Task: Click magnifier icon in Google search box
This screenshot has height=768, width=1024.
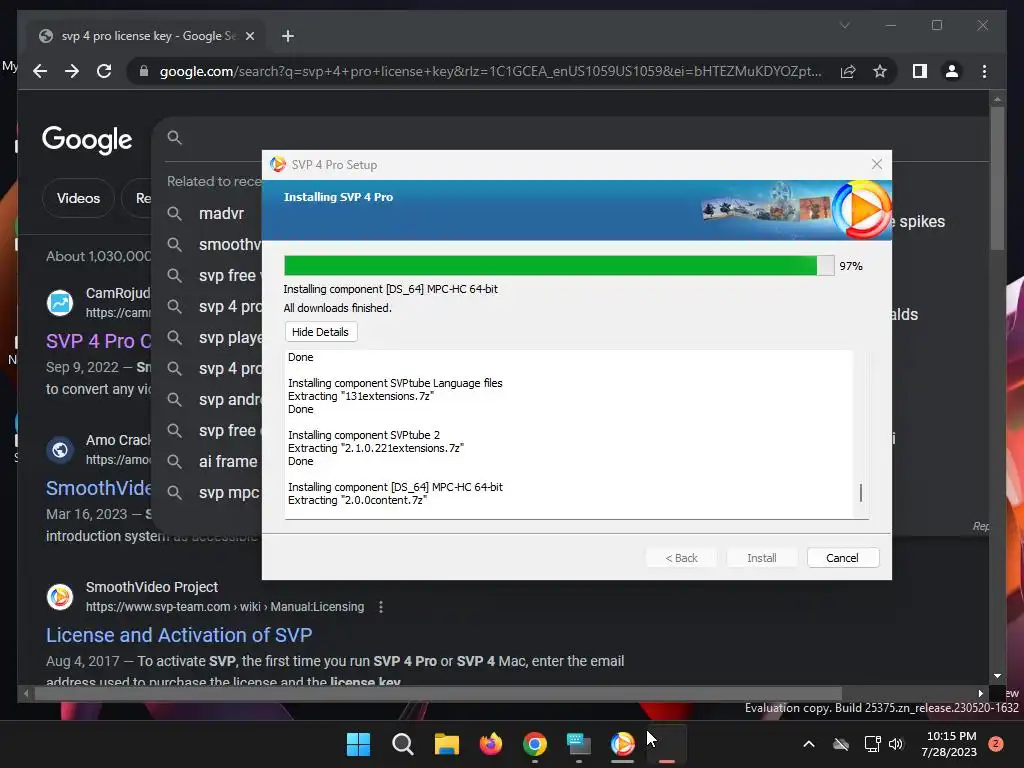Action: point(174,137)
